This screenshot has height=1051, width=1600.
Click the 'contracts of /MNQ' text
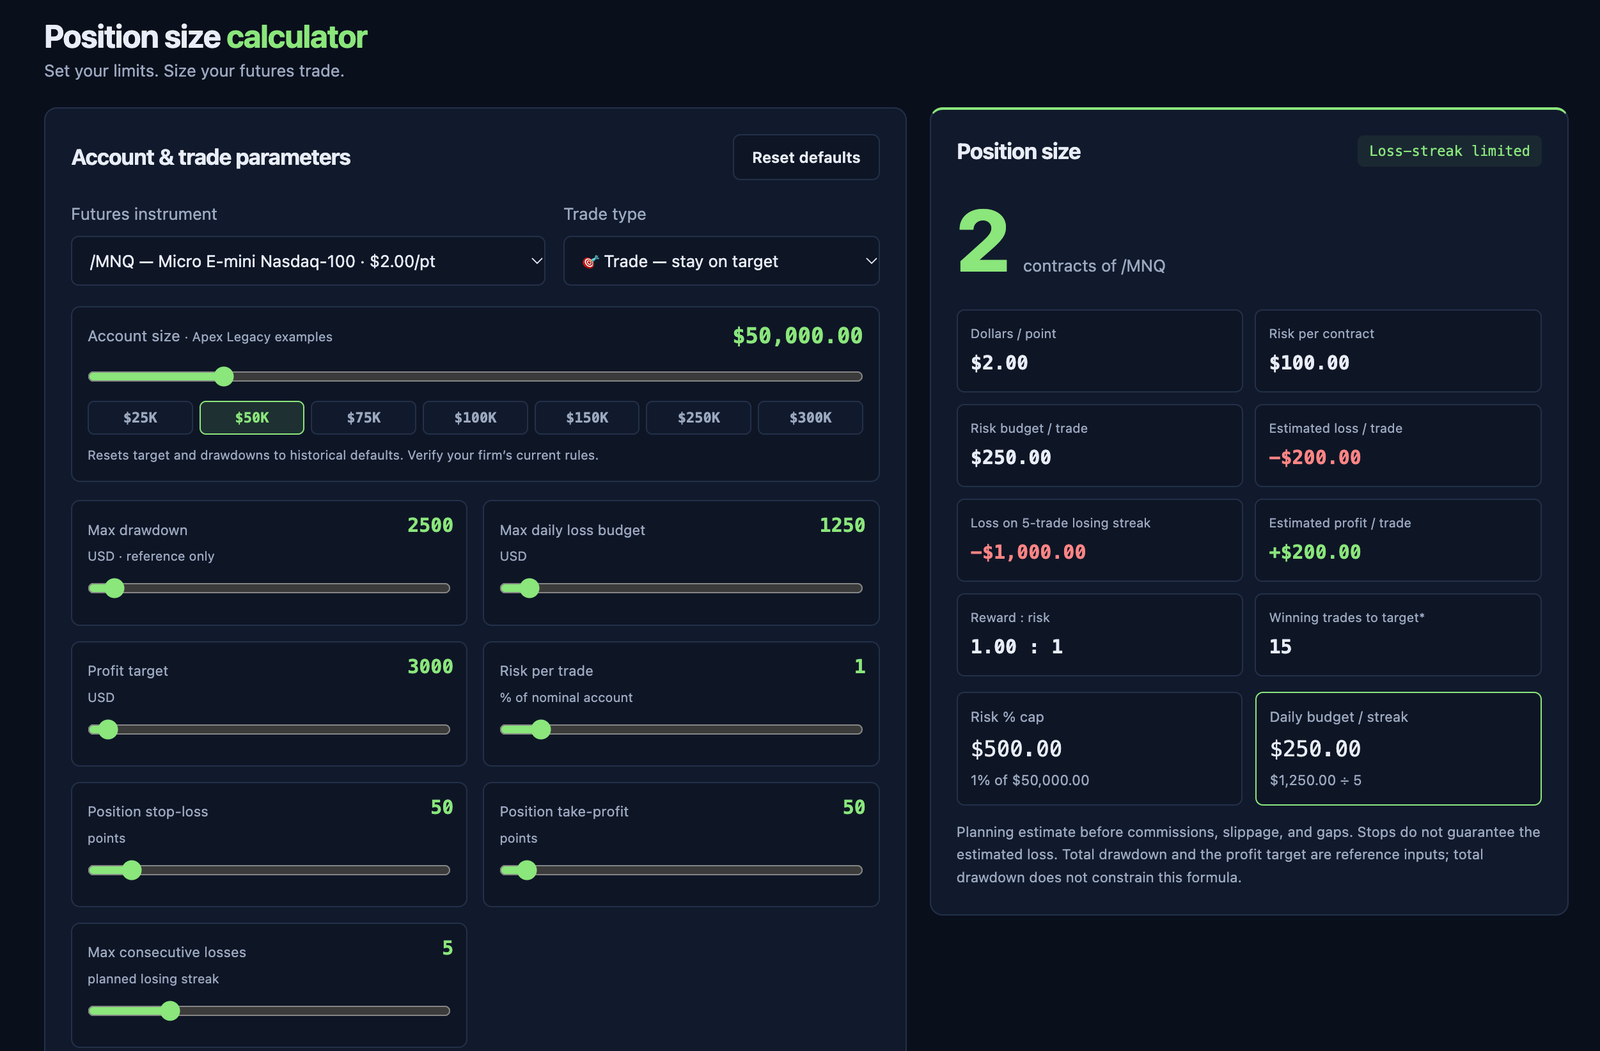pos(1094,266)
